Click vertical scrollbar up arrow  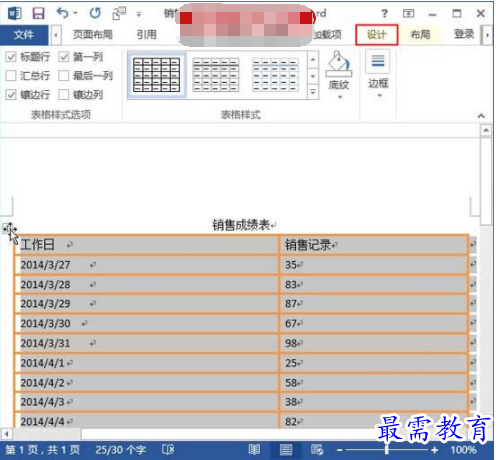(x=486, y=130)
